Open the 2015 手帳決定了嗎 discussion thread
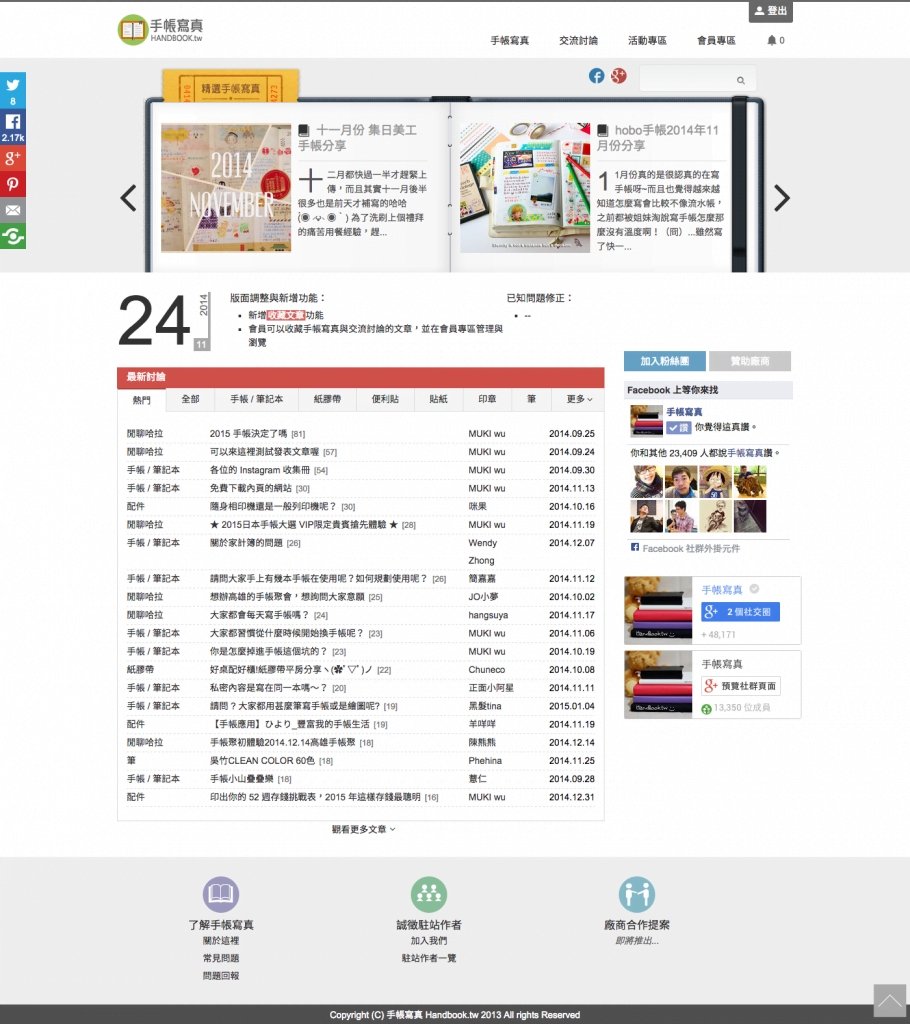Image resolution: width=910 pixels, height=1024 pixels. point(248,434)
